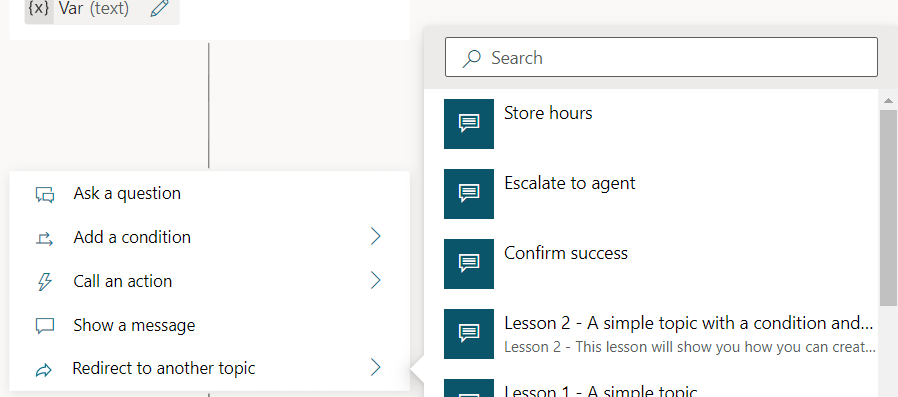This screenshot has width=898, height=397.
Task: Expand the Redirect to another topic chevron
Action: (376, 367)
